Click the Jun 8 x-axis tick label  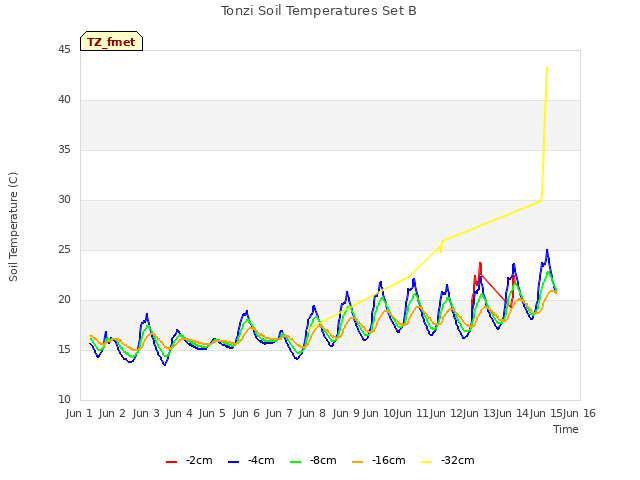[x=312, y=413]
